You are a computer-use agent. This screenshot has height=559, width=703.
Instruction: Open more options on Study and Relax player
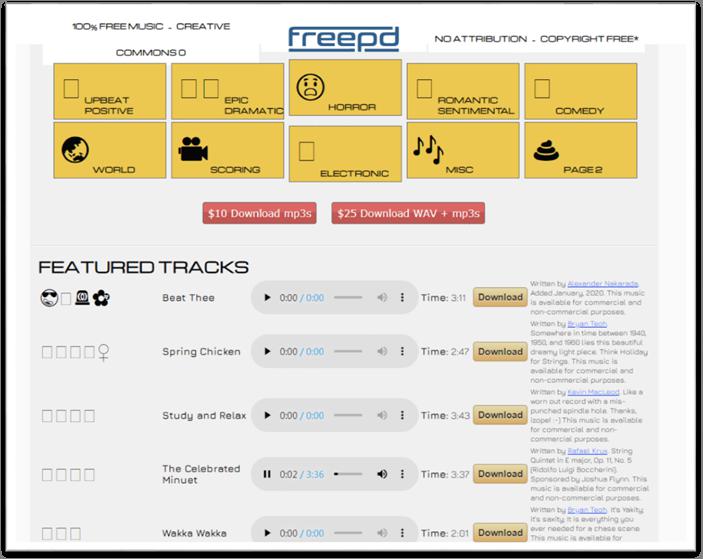point(402,415)
